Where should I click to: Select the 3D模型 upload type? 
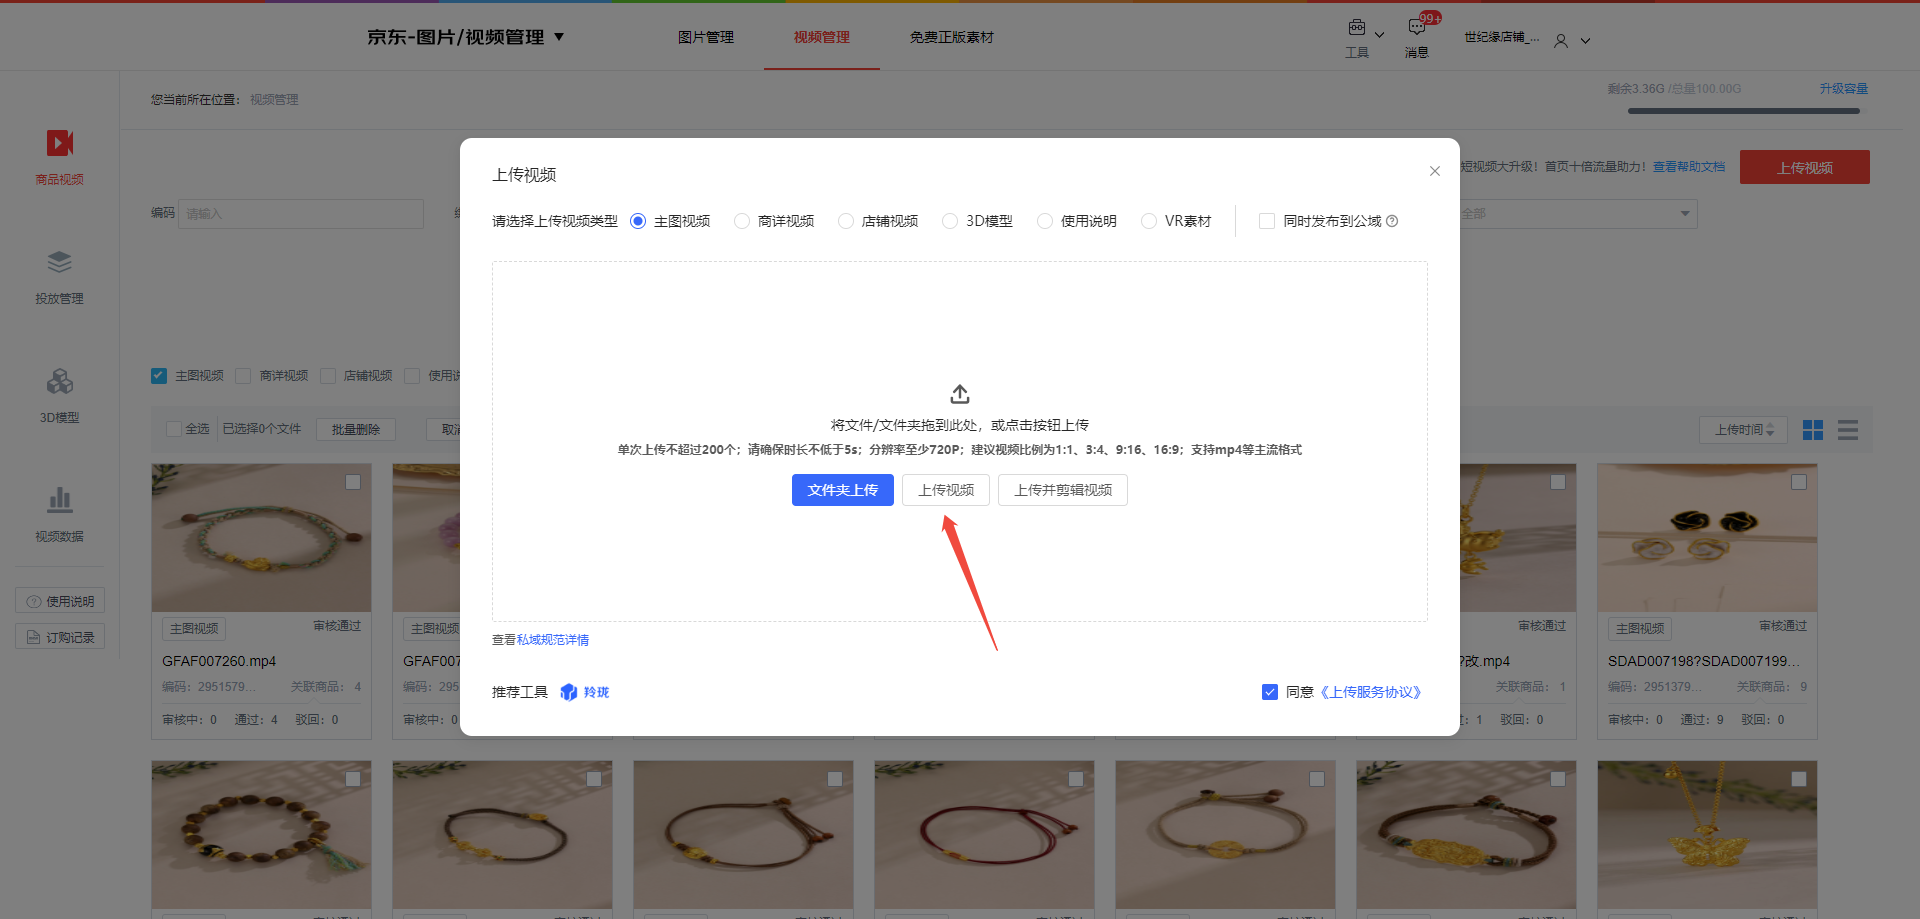950,221
